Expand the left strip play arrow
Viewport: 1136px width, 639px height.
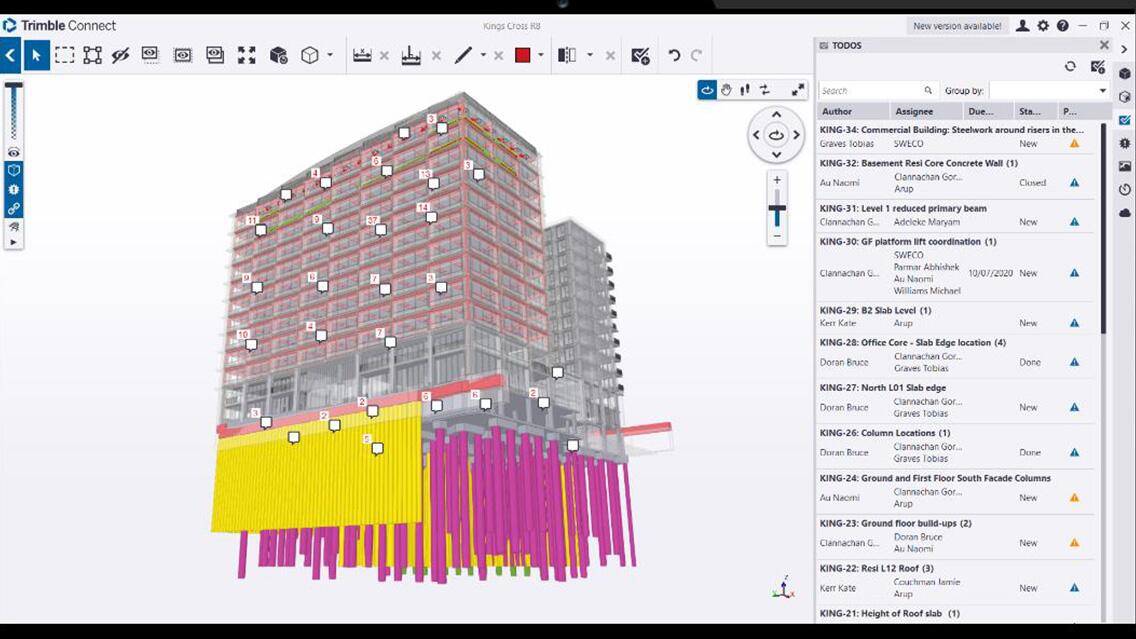(14, 243)
